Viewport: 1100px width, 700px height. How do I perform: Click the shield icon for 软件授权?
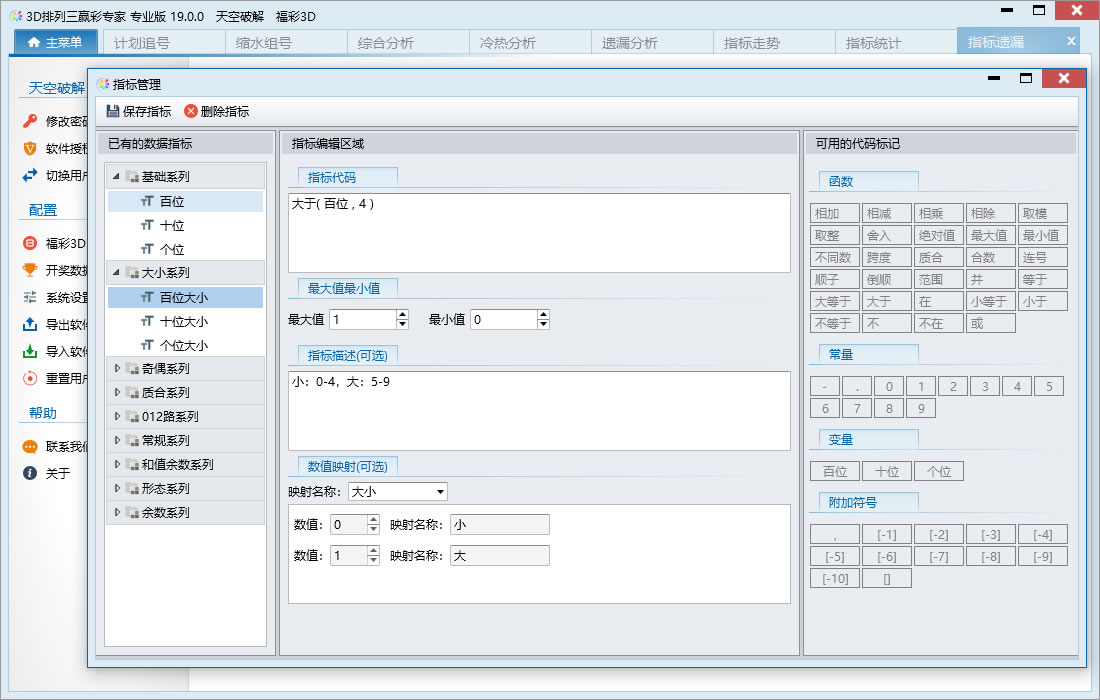pos(29,148)
